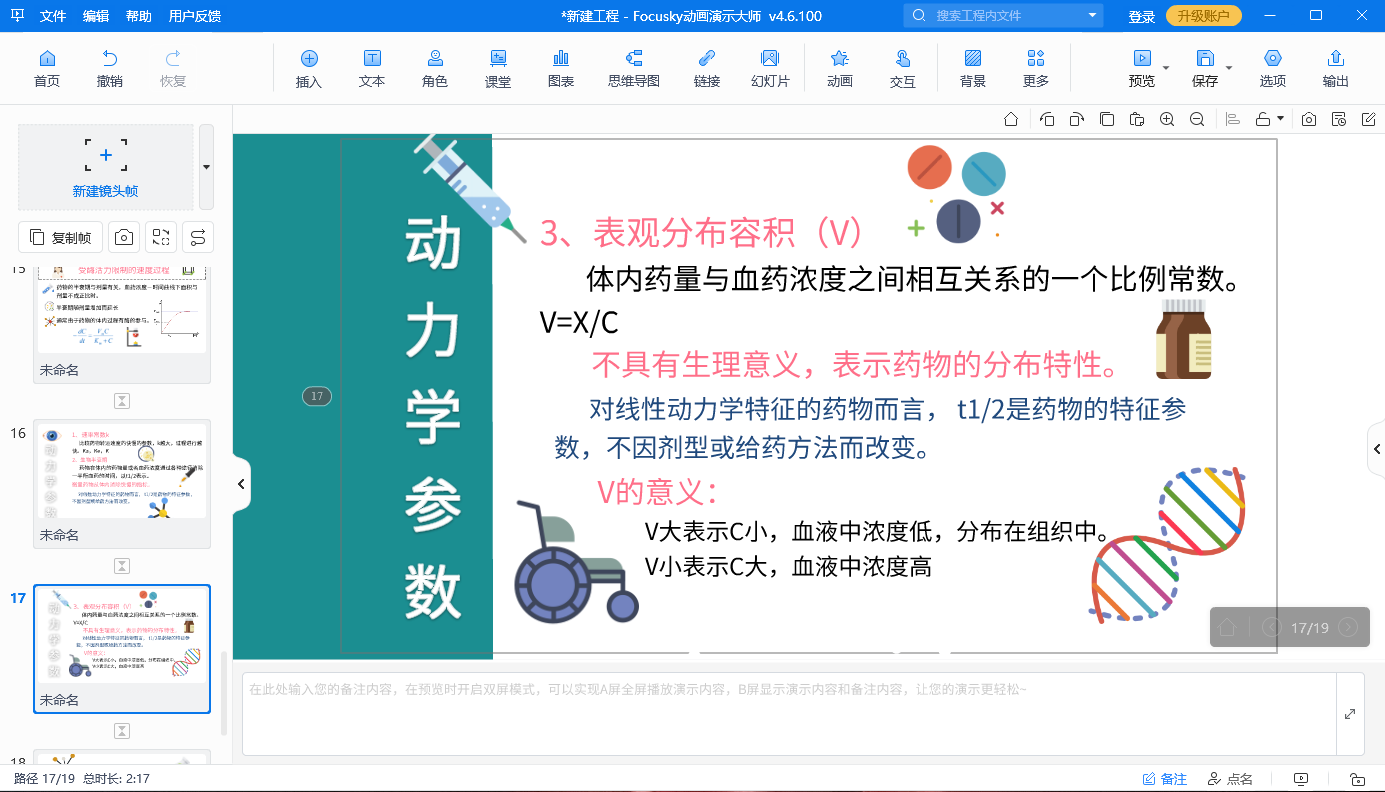The height and width of the screenshot is (792, 1385).
Task: Open the 思维导图 mind map tool
Action: [634, 69]
